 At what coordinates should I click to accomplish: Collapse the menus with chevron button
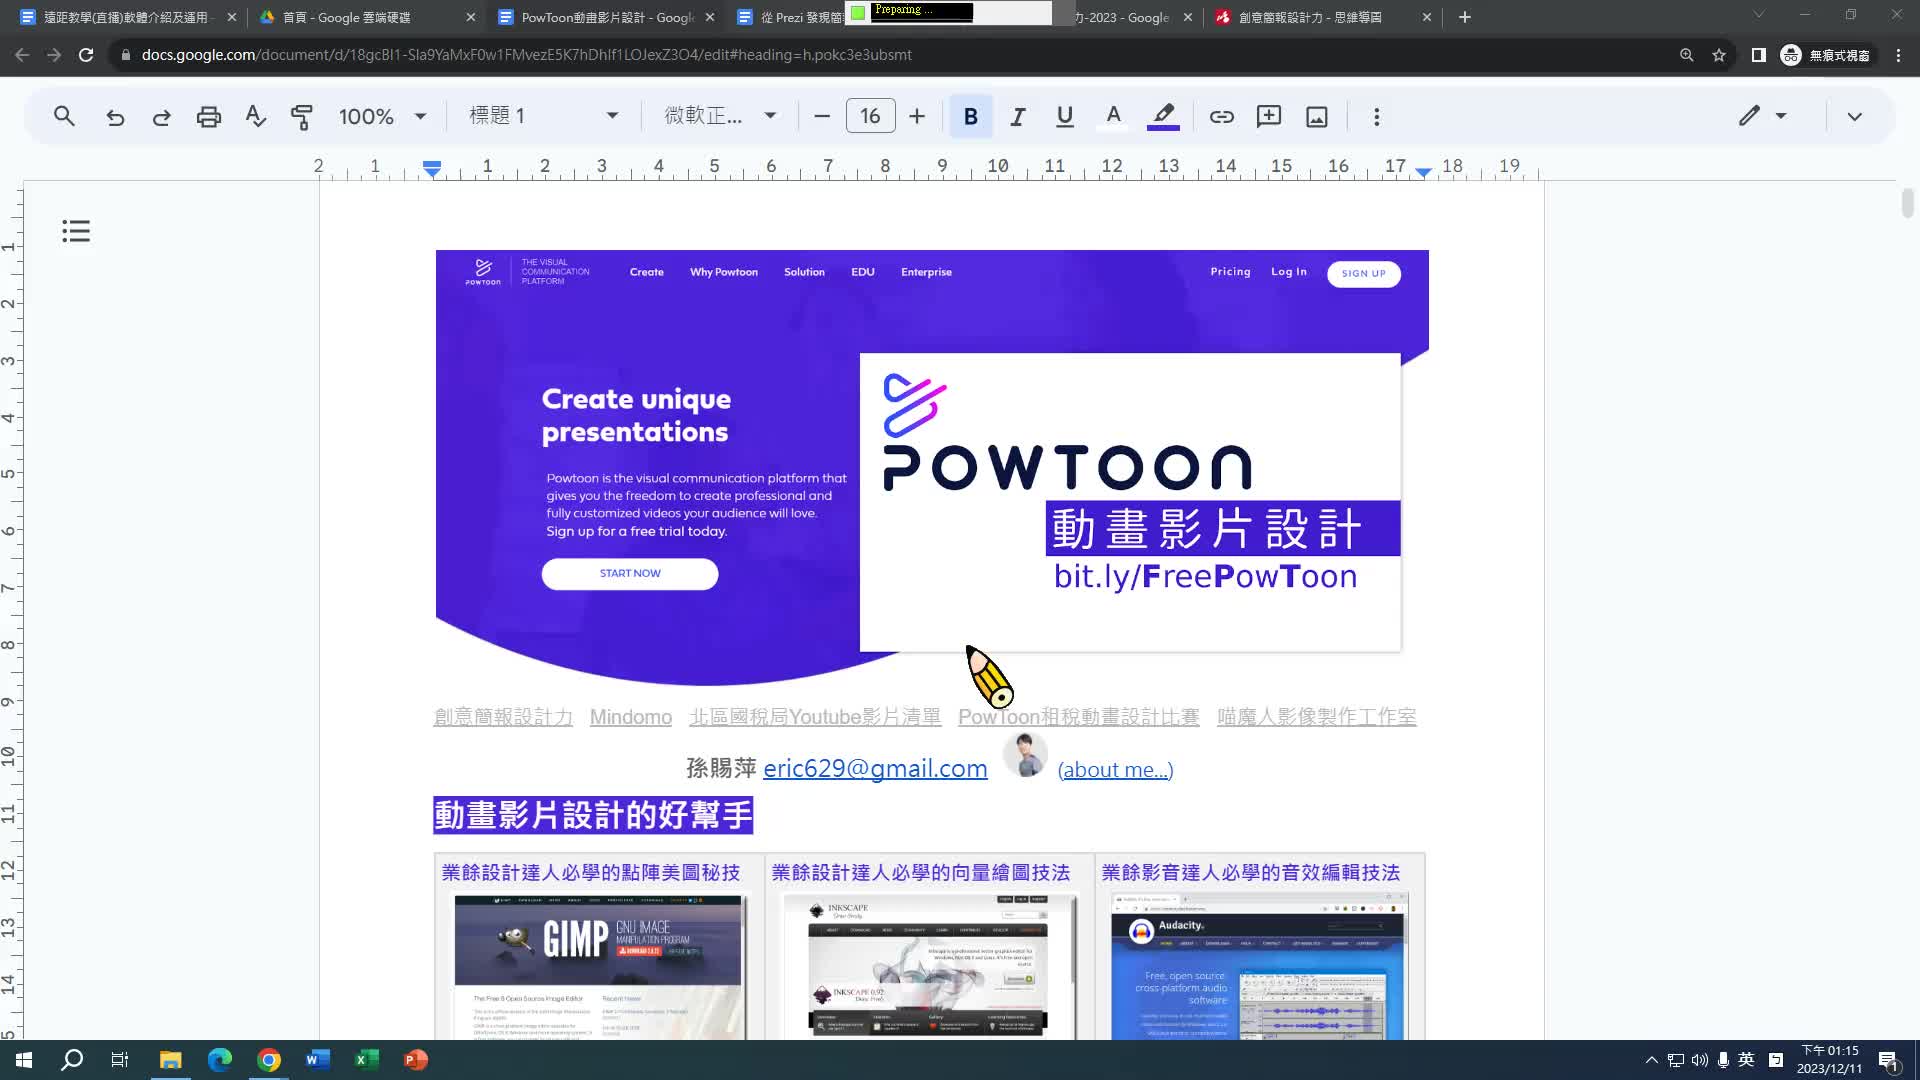(x=1854, y=116)
